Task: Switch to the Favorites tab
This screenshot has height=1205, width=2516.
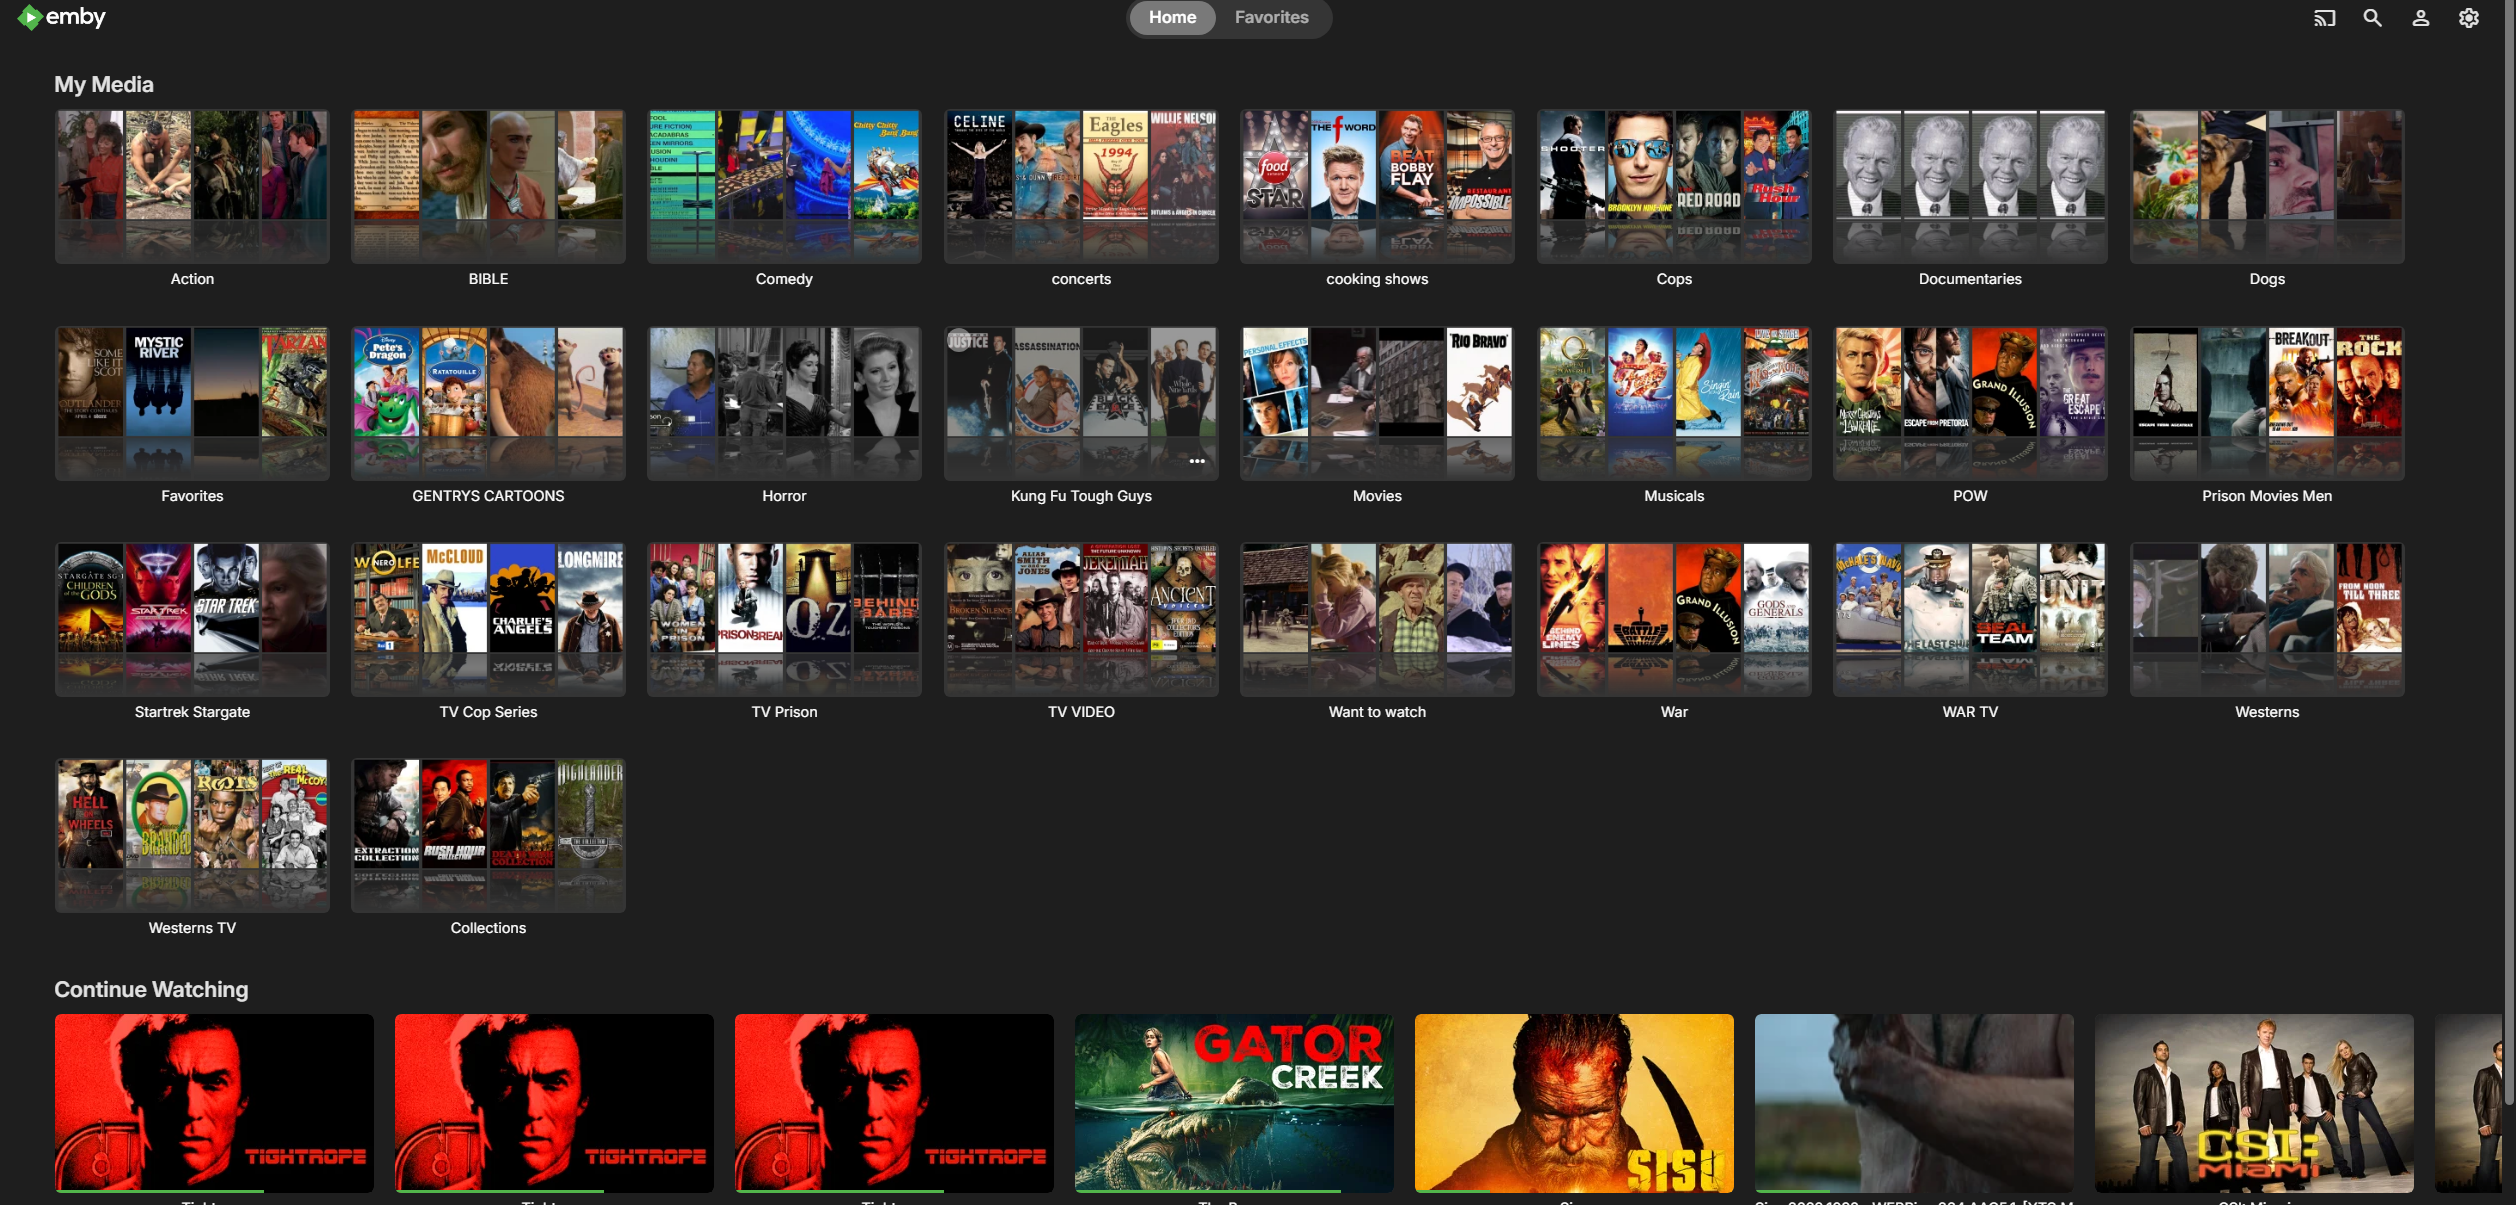Action: pos(1271,18)
